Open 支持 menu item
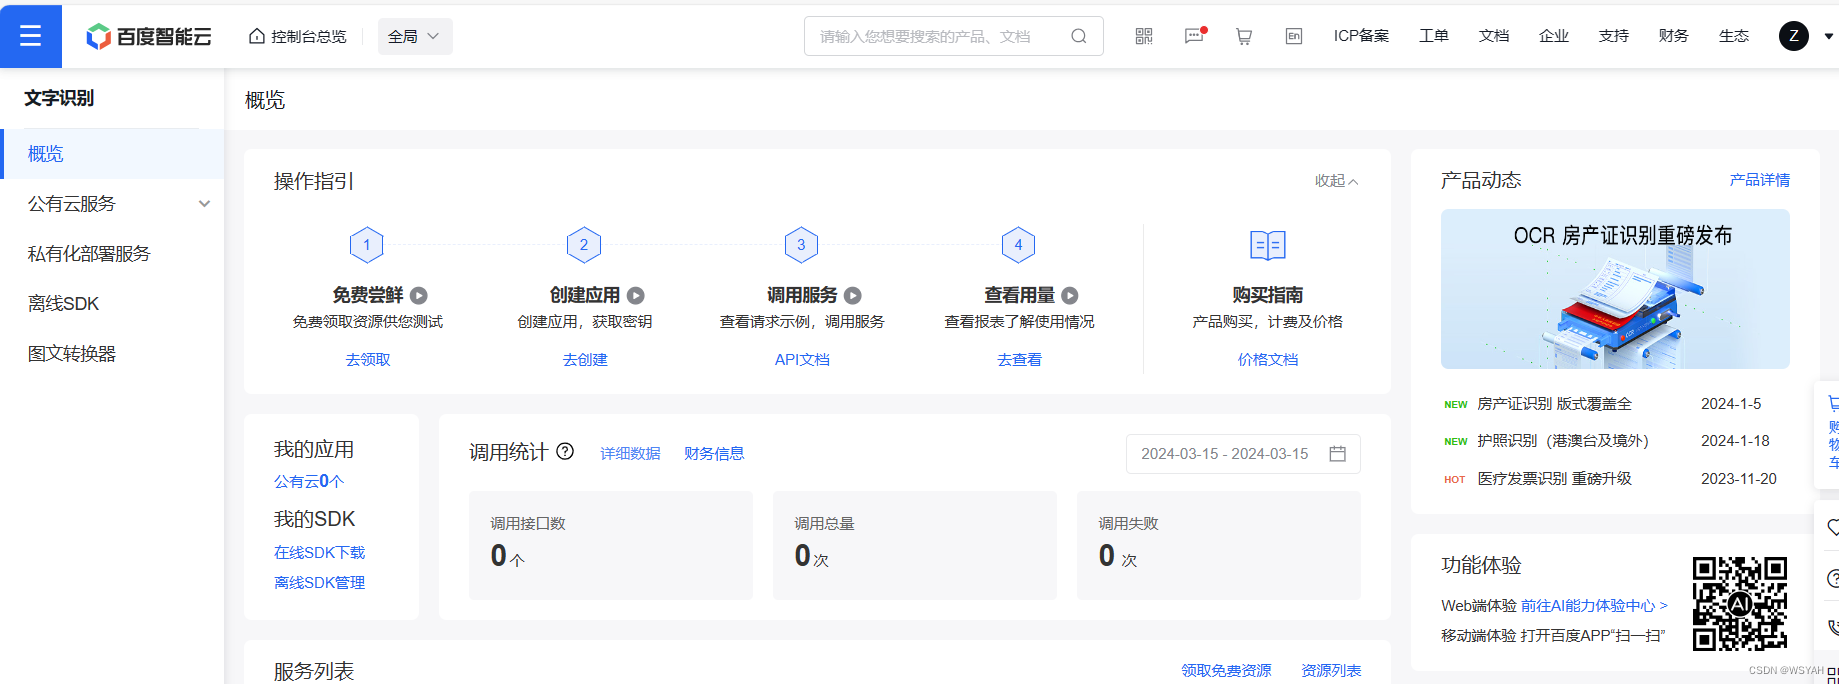Image resolution: width=1839 pixels, height=684 pixels. (1614, 36)
